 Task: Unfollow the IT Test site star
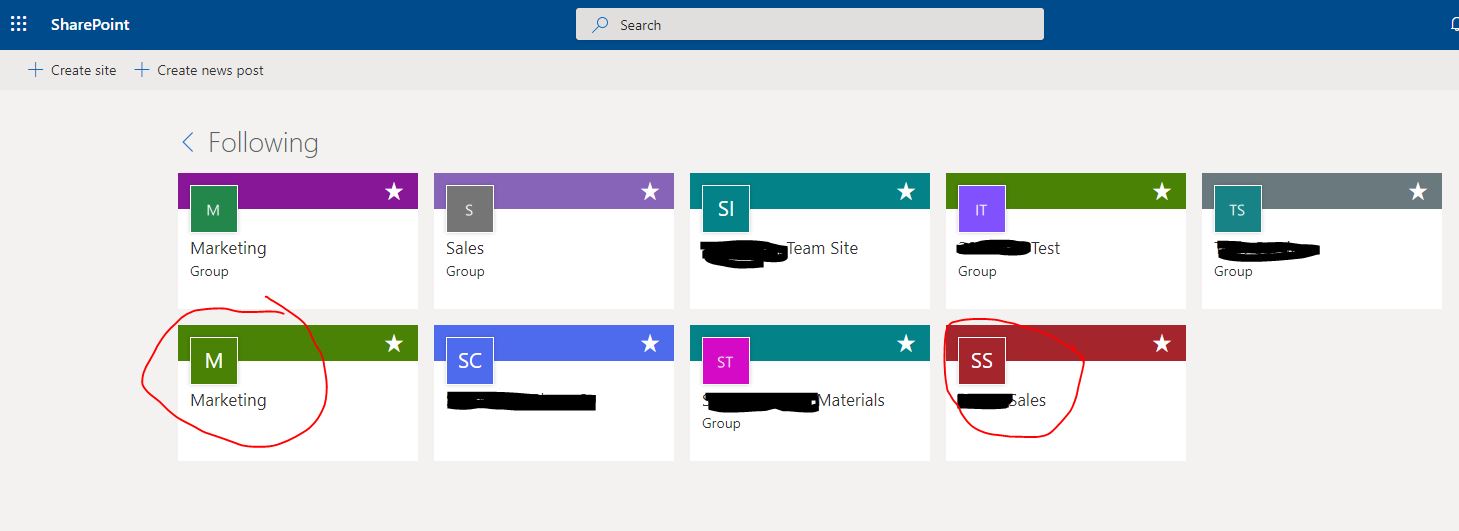pos(1162,191)
